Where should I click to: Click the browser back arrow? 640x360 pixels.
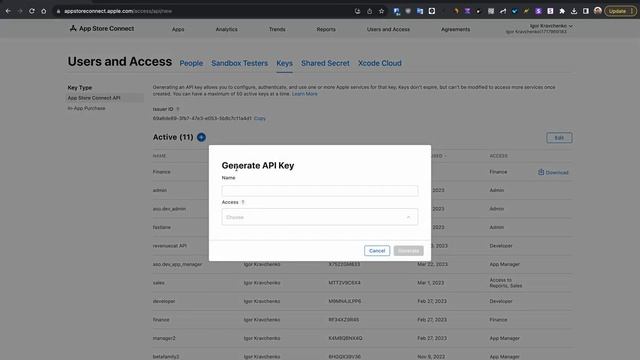8,11
